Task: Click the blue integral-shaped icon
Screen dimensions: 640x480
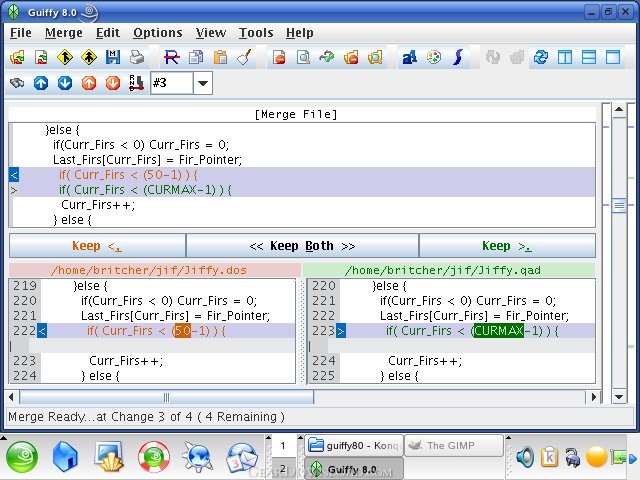Action: pyautogui.click(x=458, y=57)
